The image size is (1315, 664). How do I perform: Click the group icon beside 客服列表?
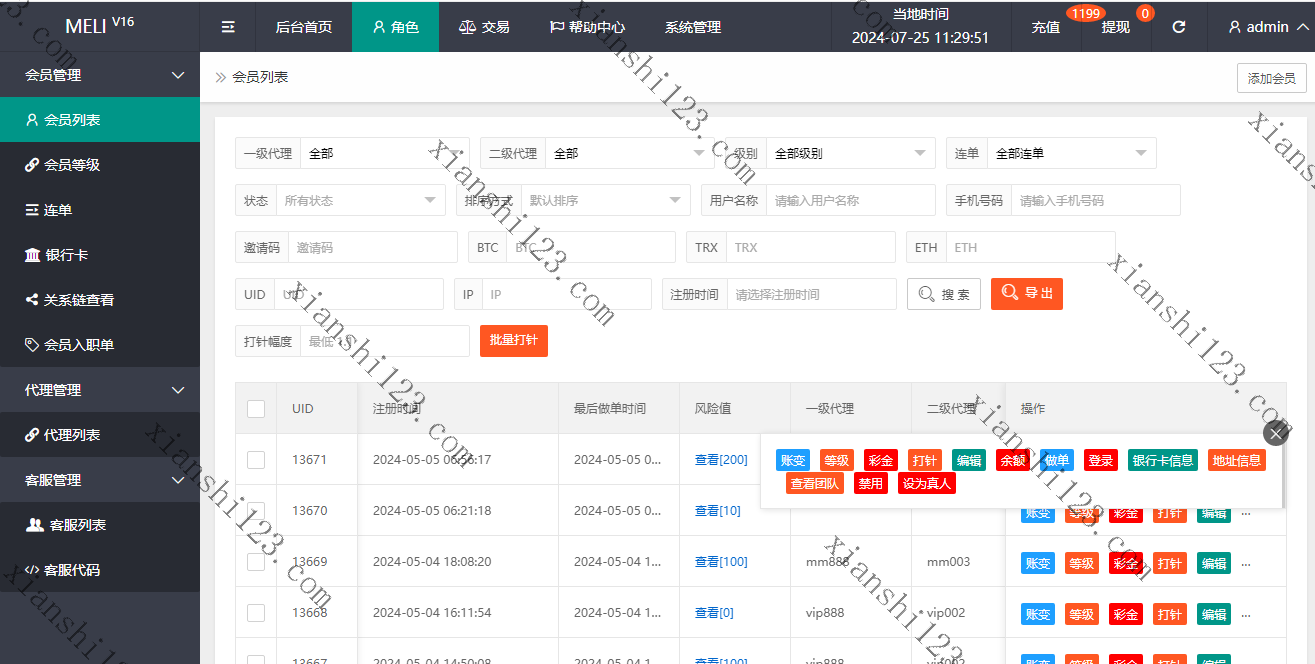(34, 525)
